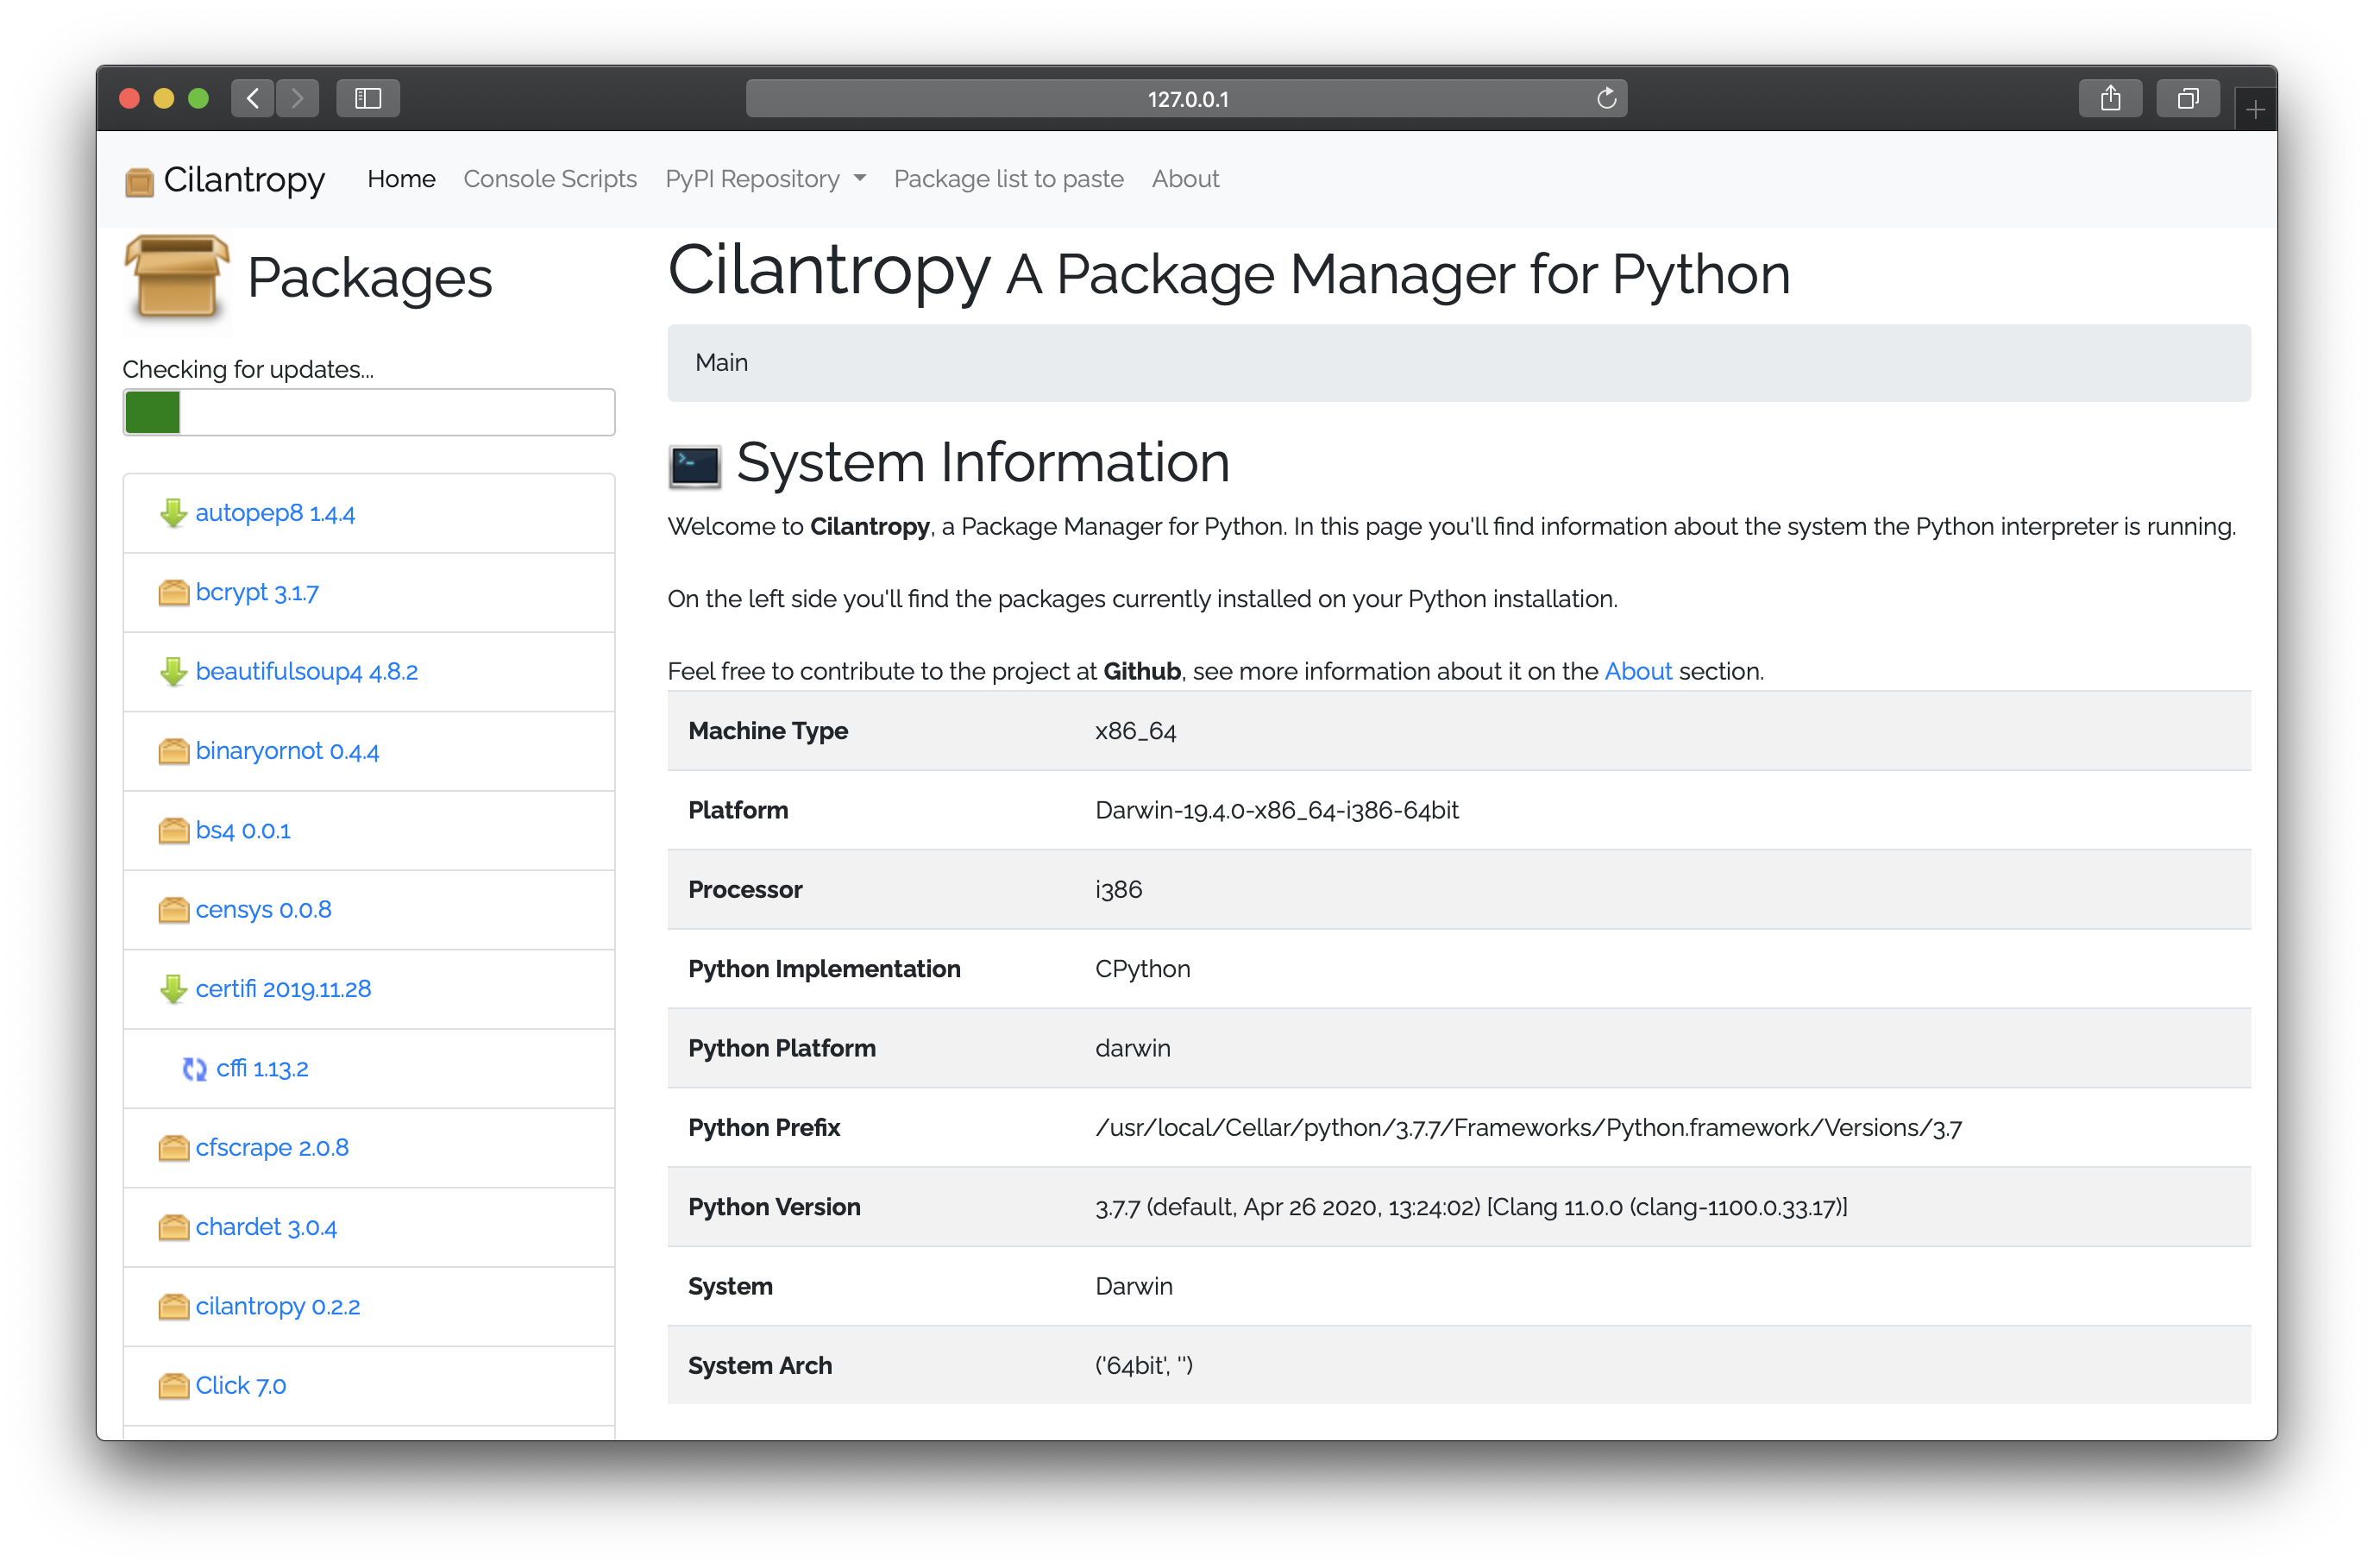Select the Home navigation item
Screen dimensions: 2374x1568
[x=401, y=179]
